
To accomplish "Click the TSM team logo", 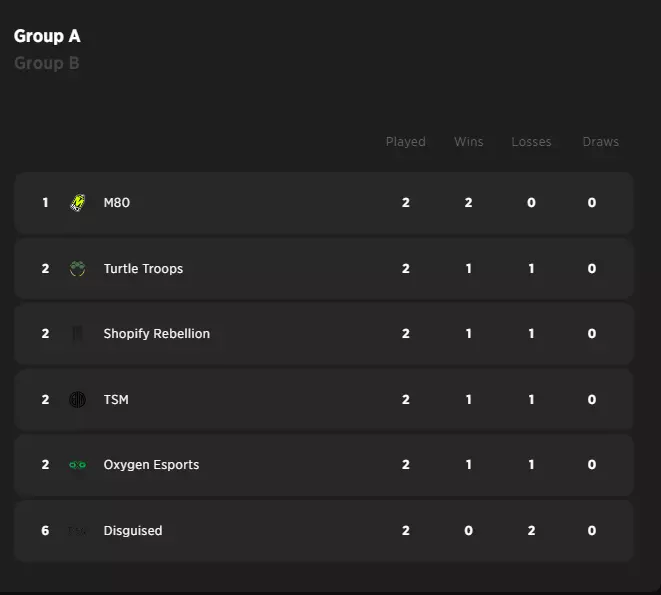I will (78, 399).
